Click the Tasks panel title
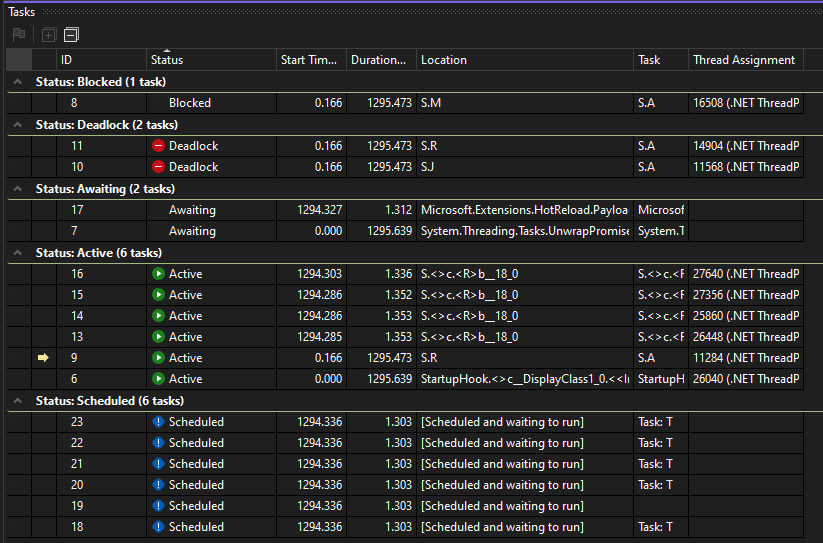Image resolution: width=823 pixels, height=543 pixels. [22, 12]
